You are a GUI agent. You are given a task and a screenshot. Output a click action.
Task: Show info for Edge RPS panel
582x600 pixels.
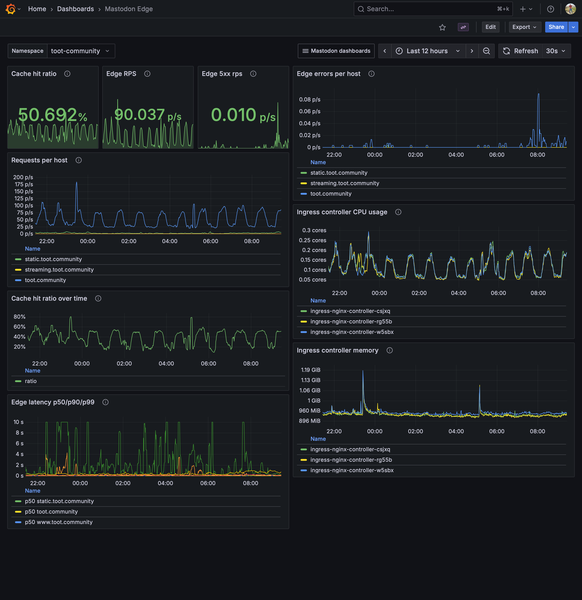coord(147,74)
